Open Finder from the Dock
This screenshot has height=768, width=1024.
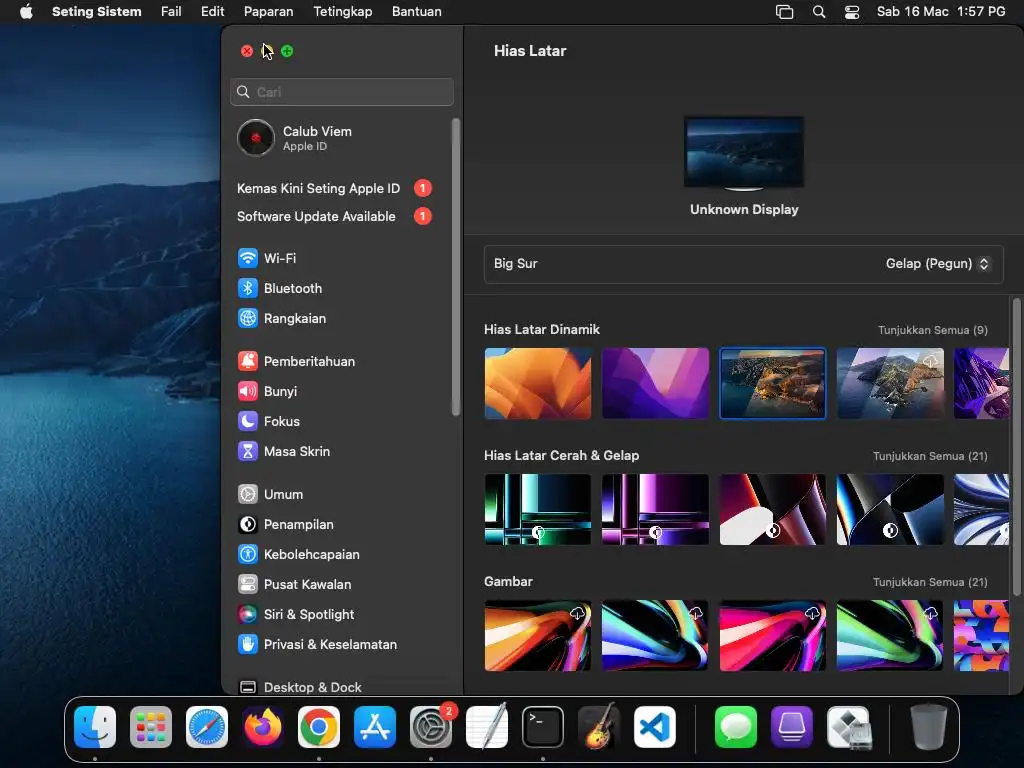click(95, 727)
